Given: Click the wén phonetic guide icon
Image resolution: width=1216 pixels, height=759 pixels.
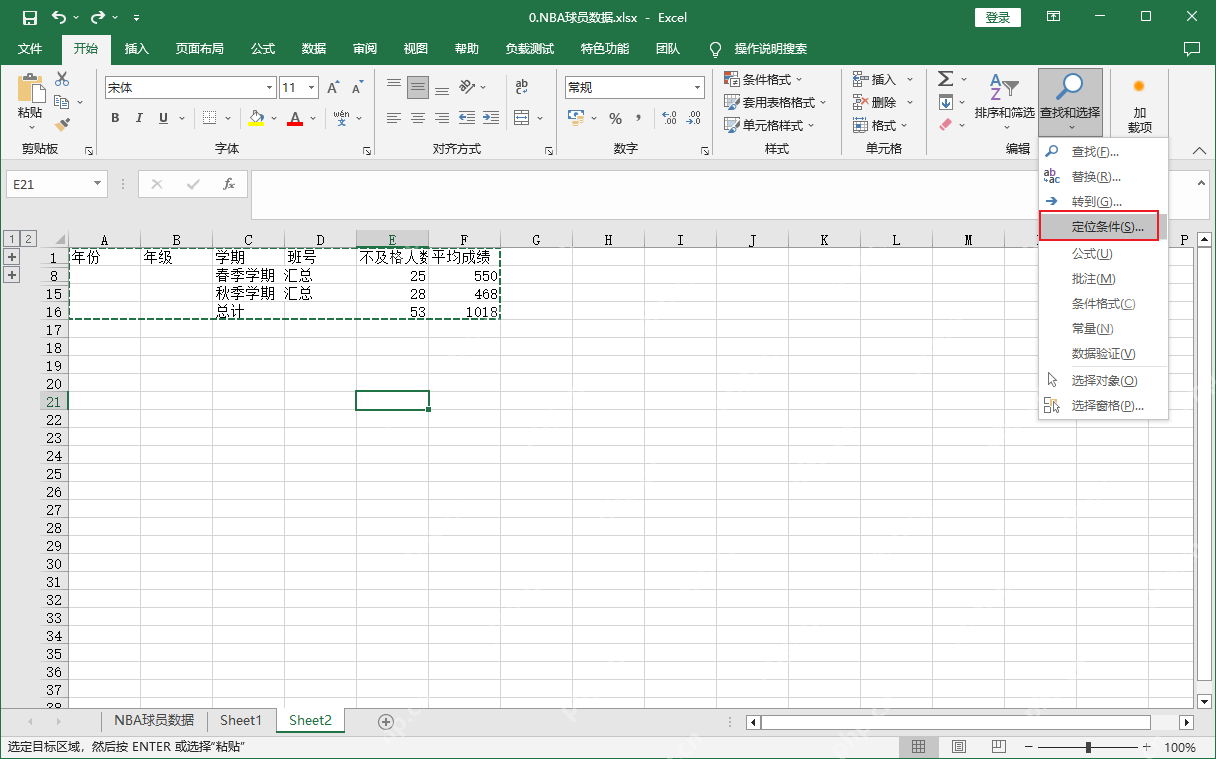Looking at the screenshot, I should coord(342,118).
